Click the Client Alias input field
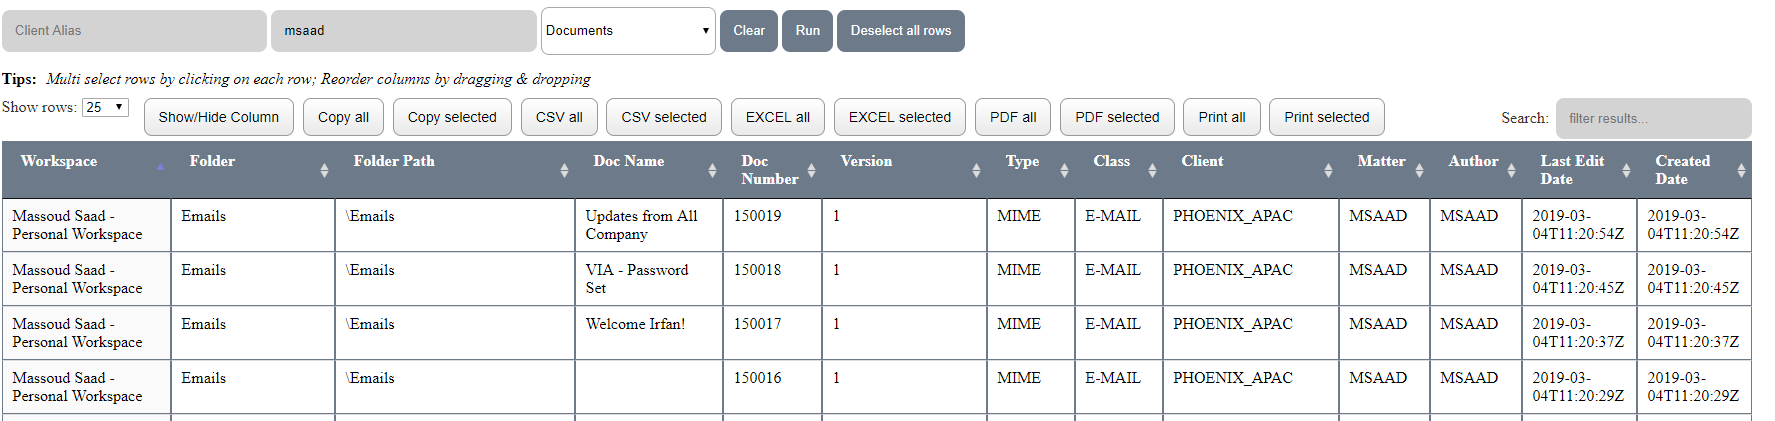This screenshot has width=1775, height=421. [x=134, y=31]
